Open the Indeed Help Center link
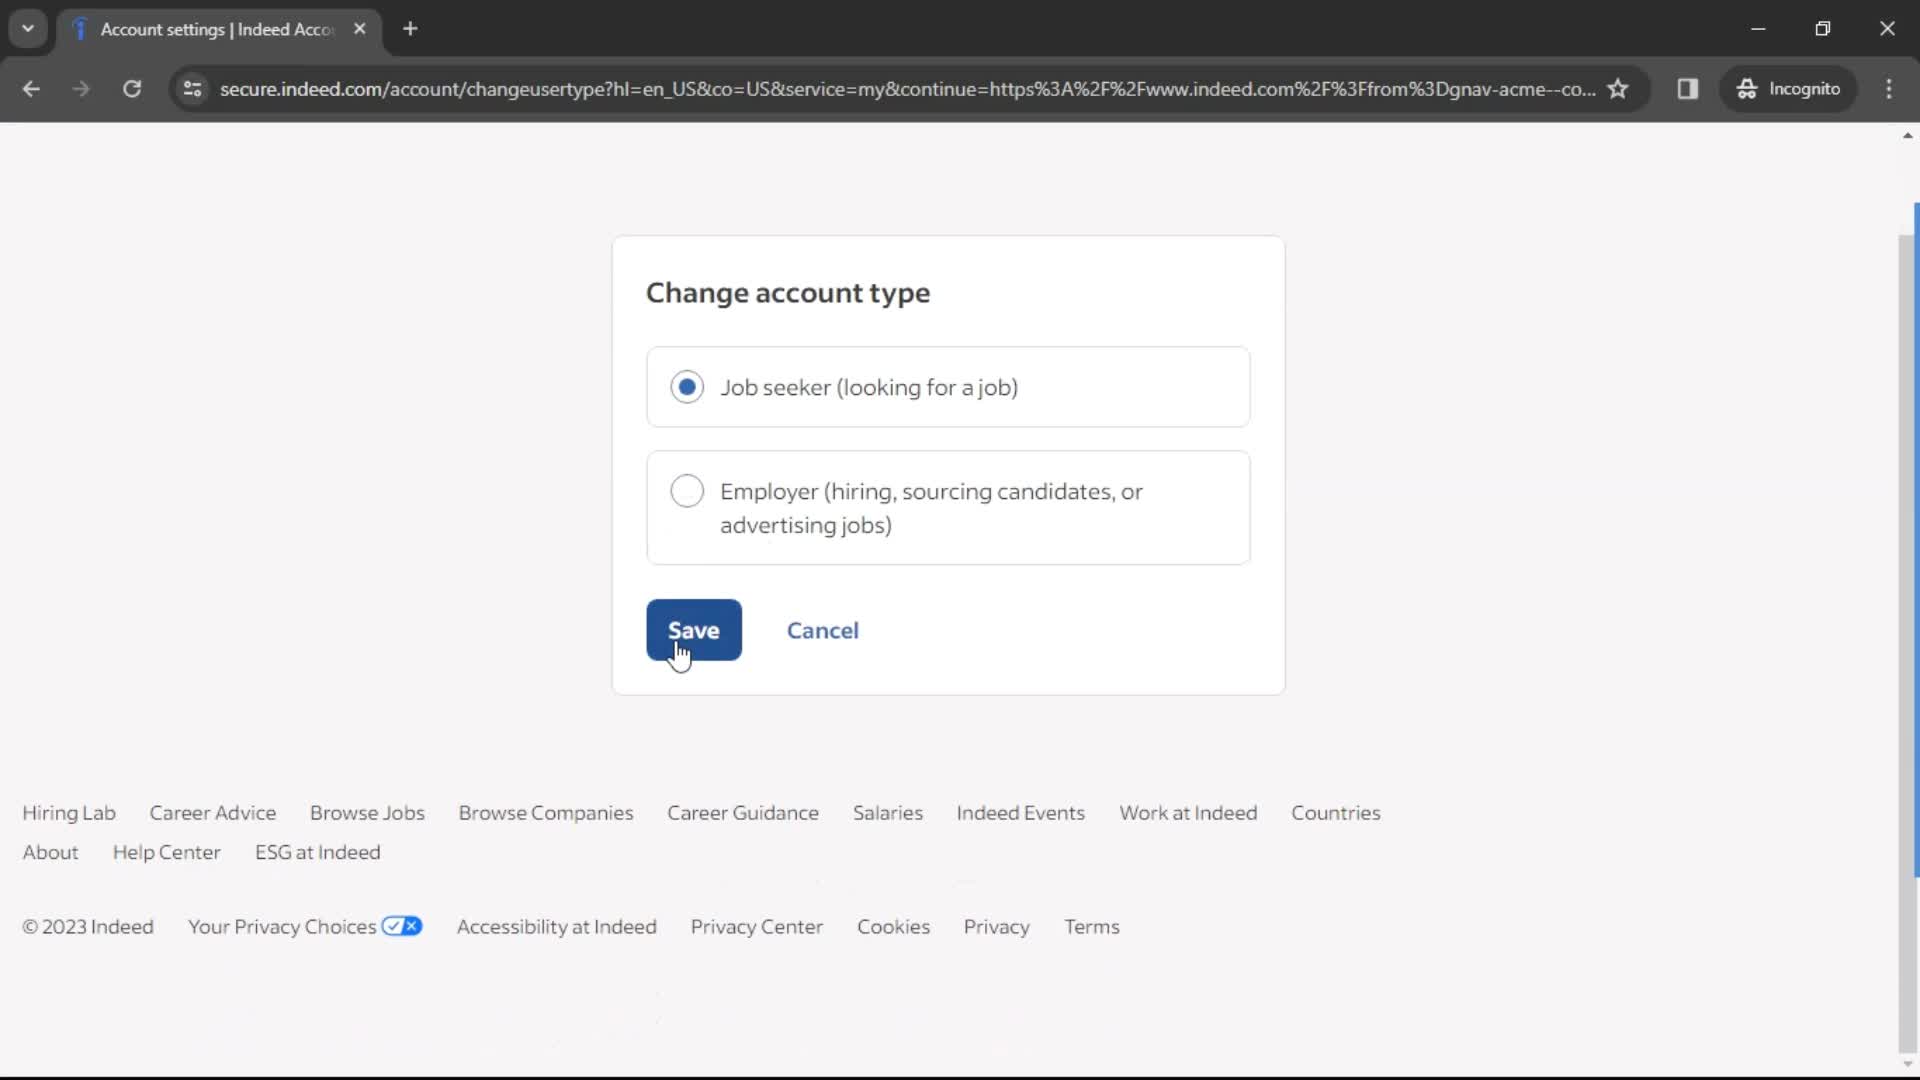 [166, 852]
